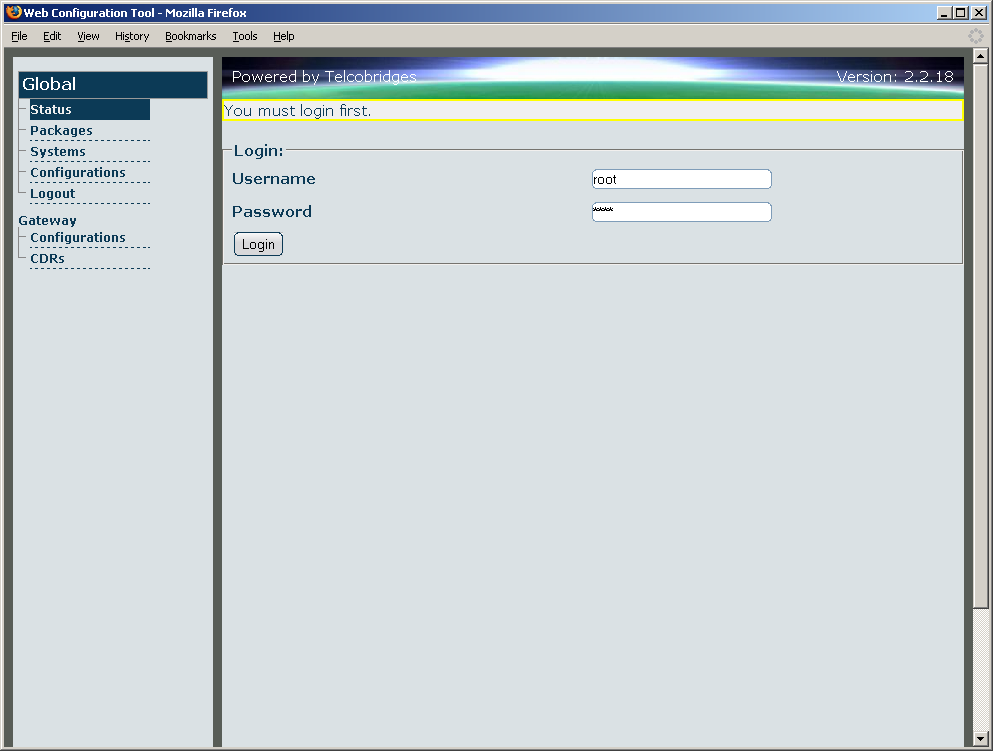
Task: Click the 'Login:' fieldset legend
Action: point(258,151)
